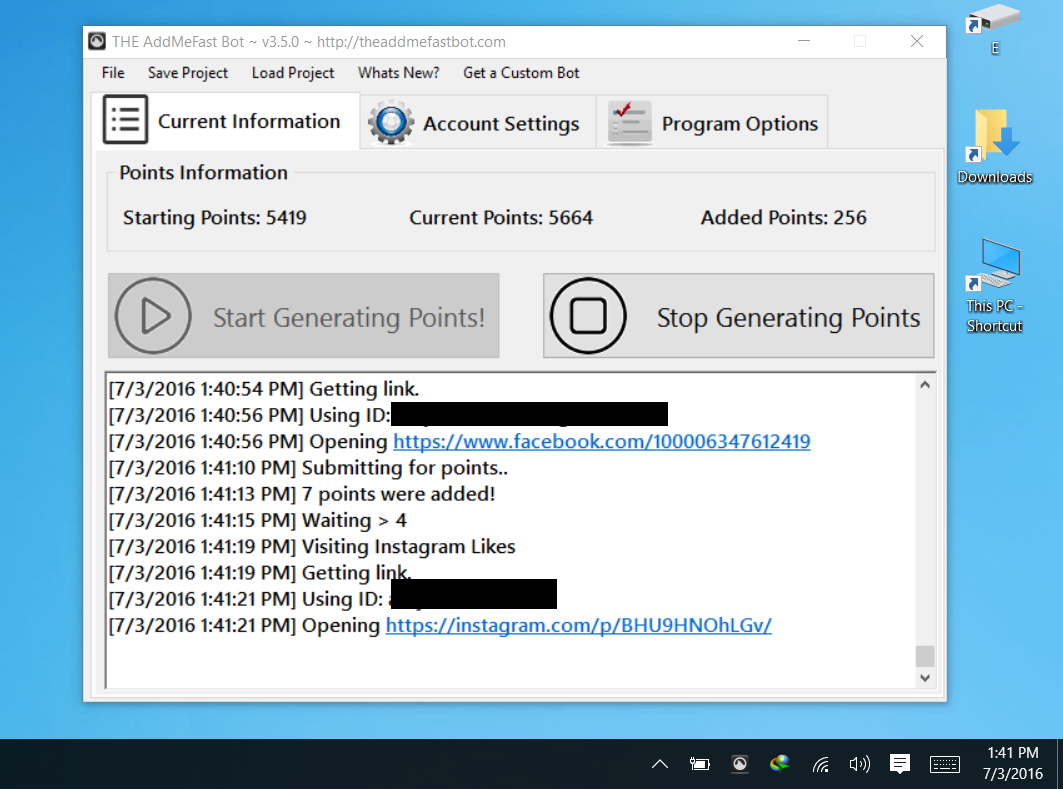The height and width of the screenshot is (789, 1063).
Task: Click This PC - Shortcut desktop icon
Action: pos(995,285)
